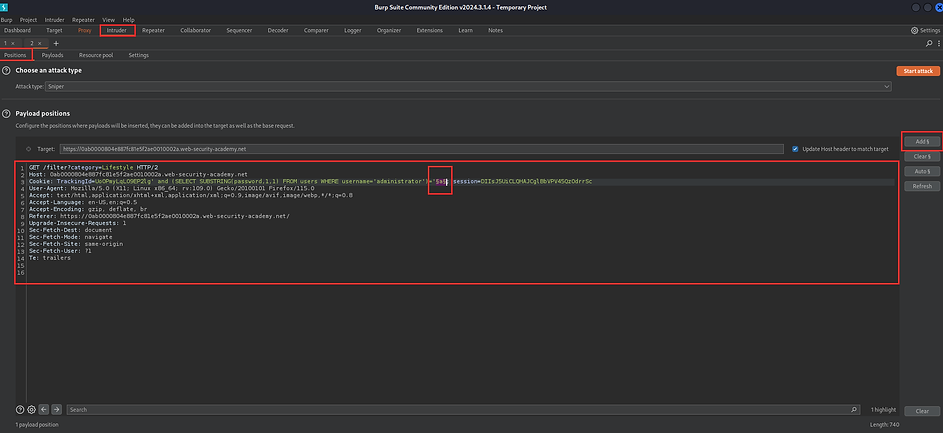943x433 pixels.
Task: Click the magnifier icon inside the search bar
Action: coord(854,410)
